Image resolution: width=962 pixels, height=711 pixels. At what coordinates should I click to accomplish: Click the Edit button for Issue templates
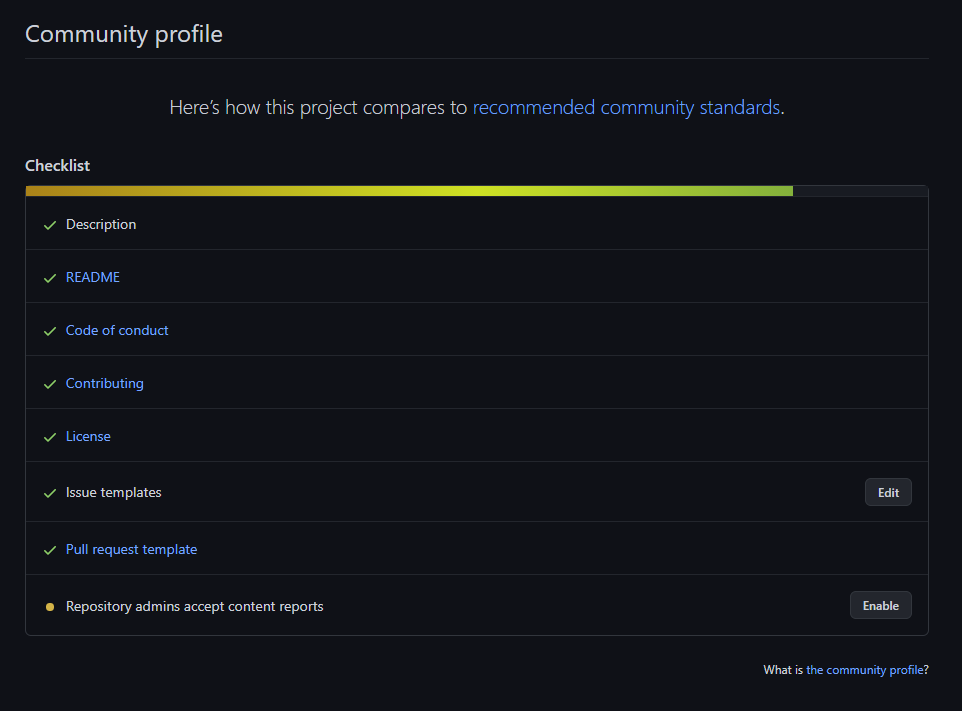pyautogui.click(x=887, y=492)
